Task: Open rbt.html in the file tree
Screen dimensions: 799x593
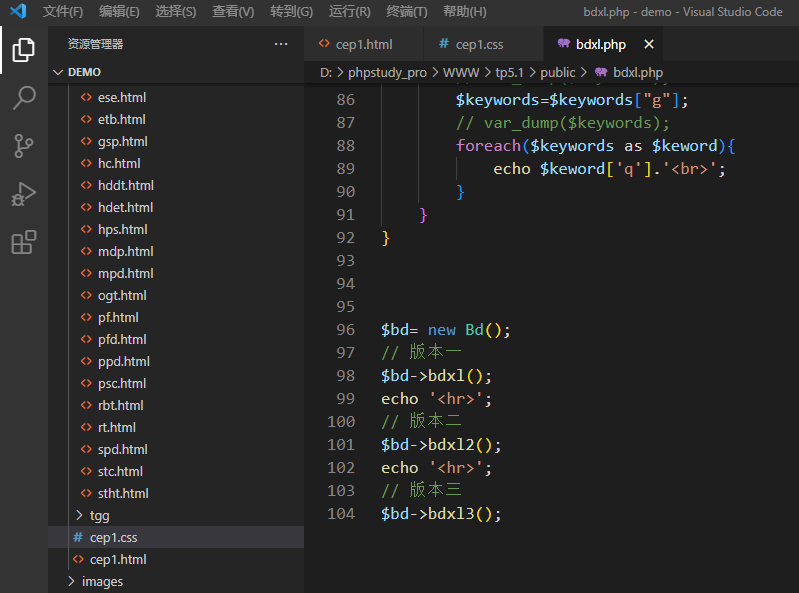Action: (176, 406)
